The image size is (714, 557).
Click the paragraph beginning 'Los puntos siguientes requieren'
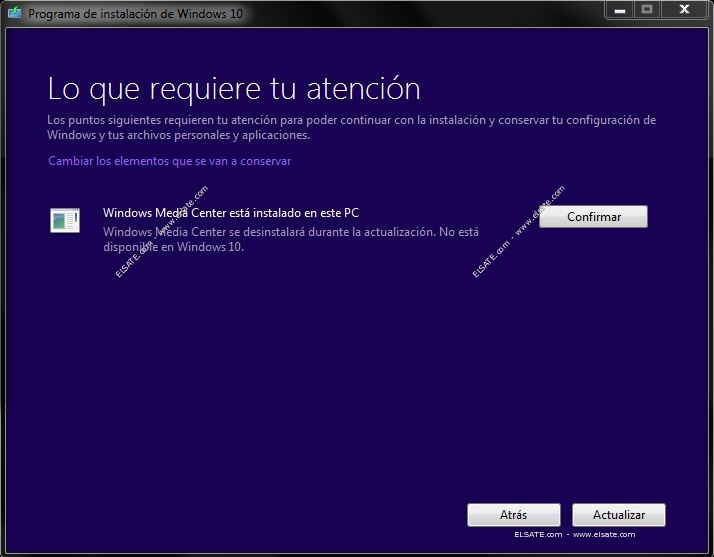(x=352, y=128)
